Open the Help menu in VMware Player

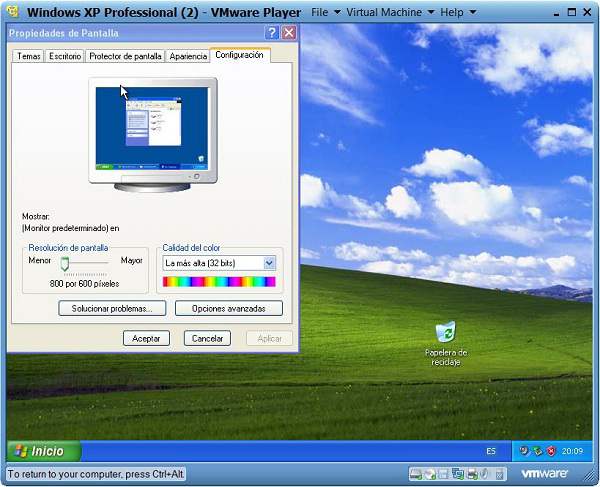[458, 12]
